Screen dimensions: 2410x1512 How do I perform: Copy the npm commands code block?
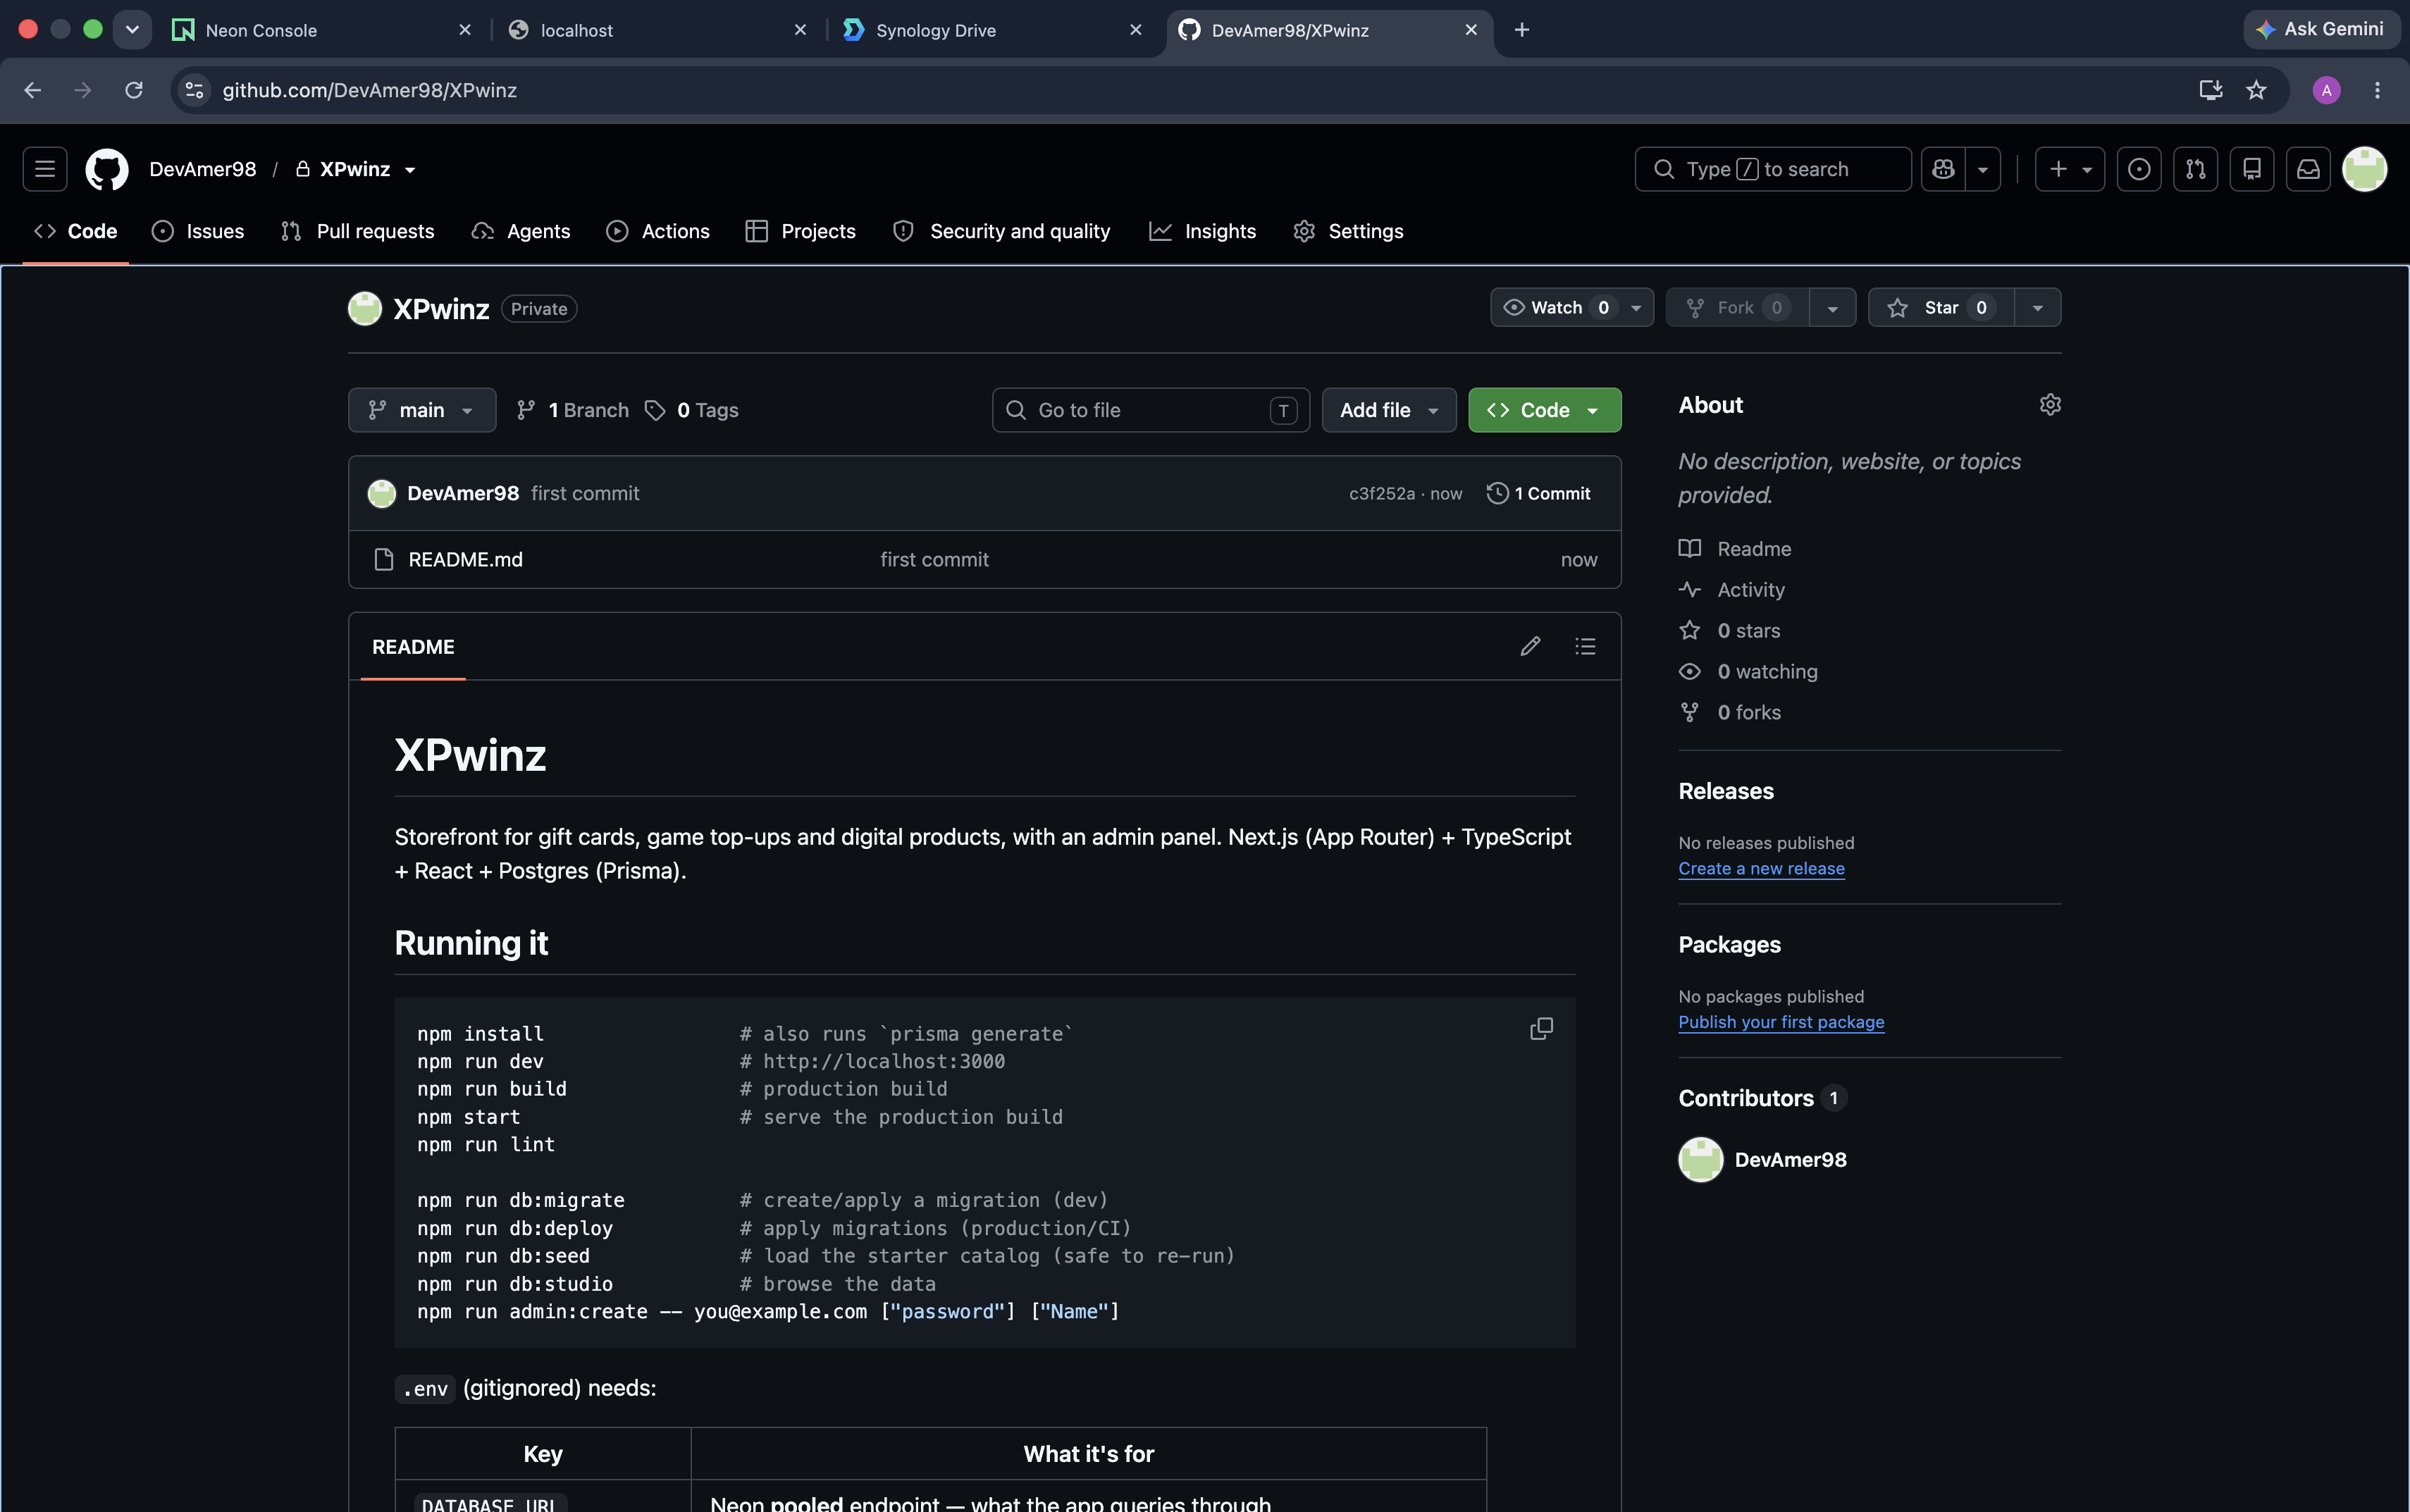1541,1028
